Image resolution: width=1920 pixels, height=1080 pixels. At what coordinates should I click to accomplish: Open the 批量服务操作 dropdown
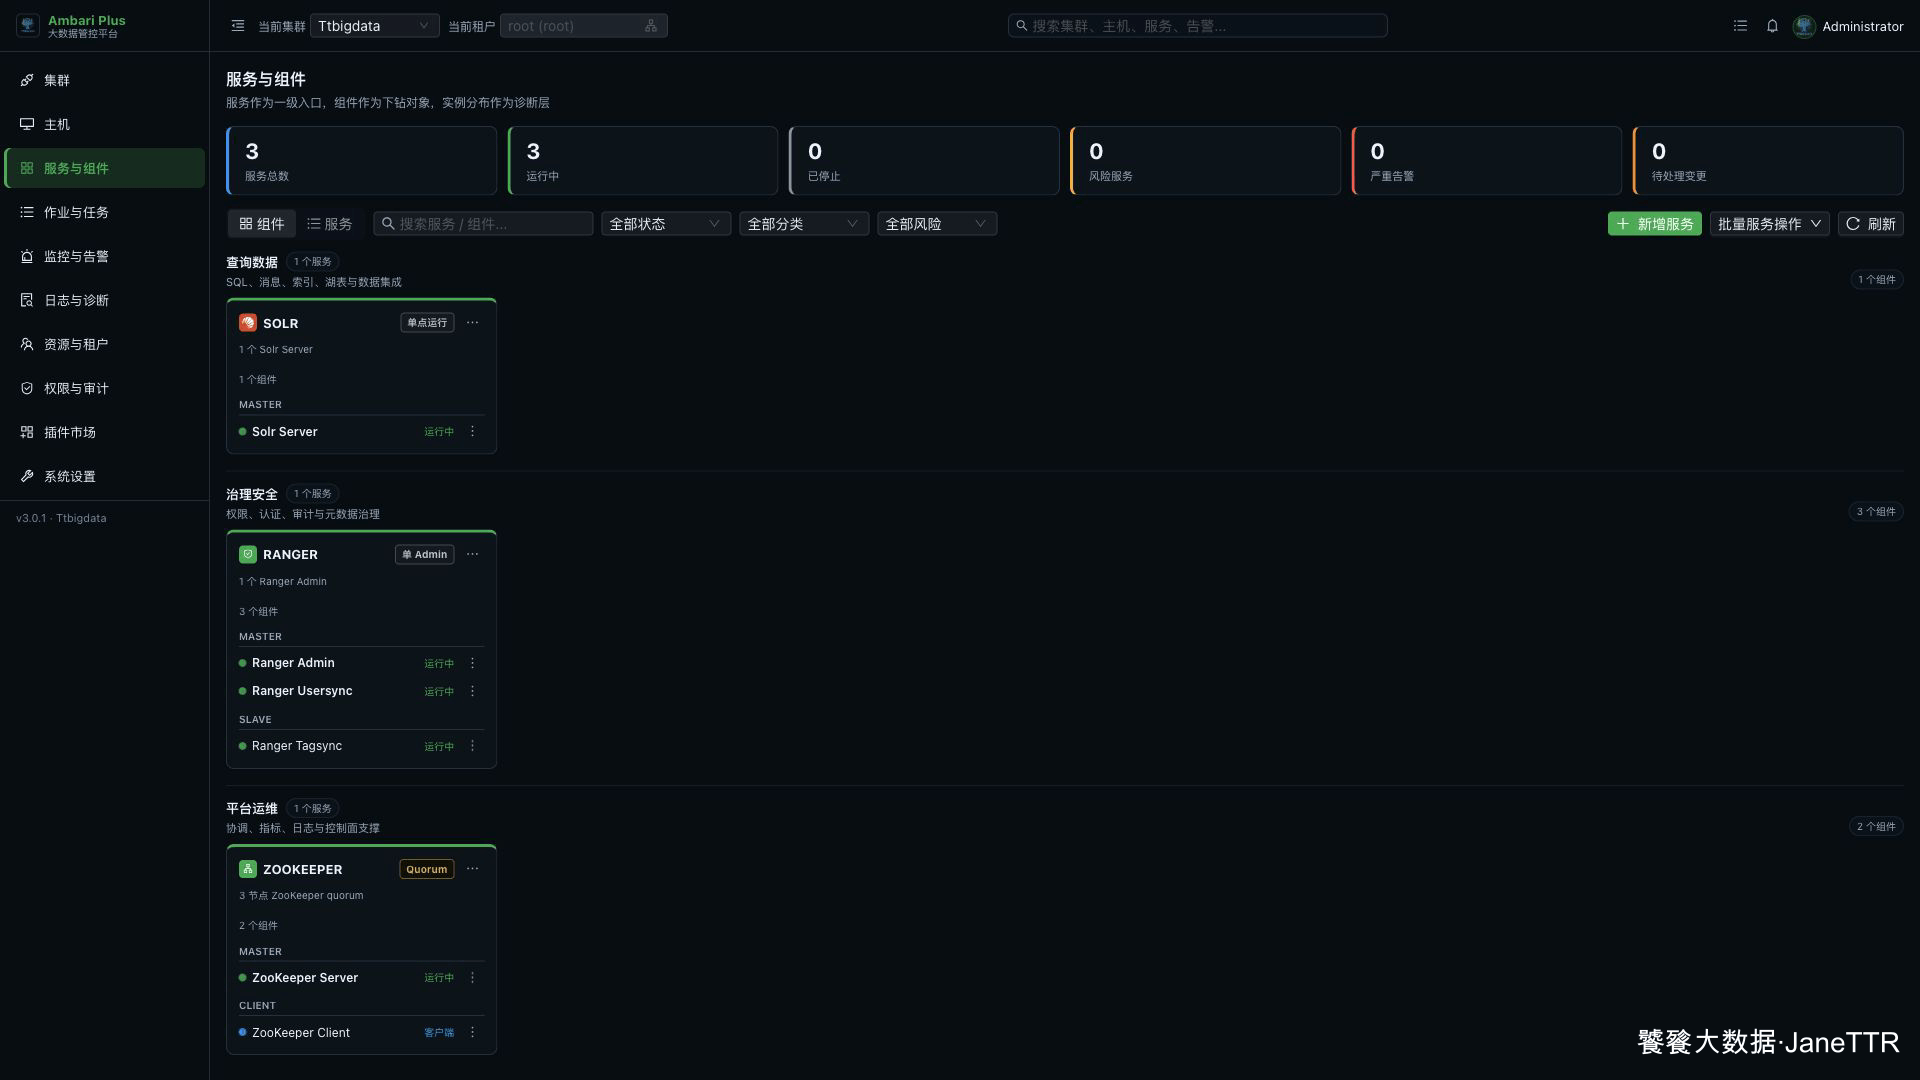click(1769, 224)
